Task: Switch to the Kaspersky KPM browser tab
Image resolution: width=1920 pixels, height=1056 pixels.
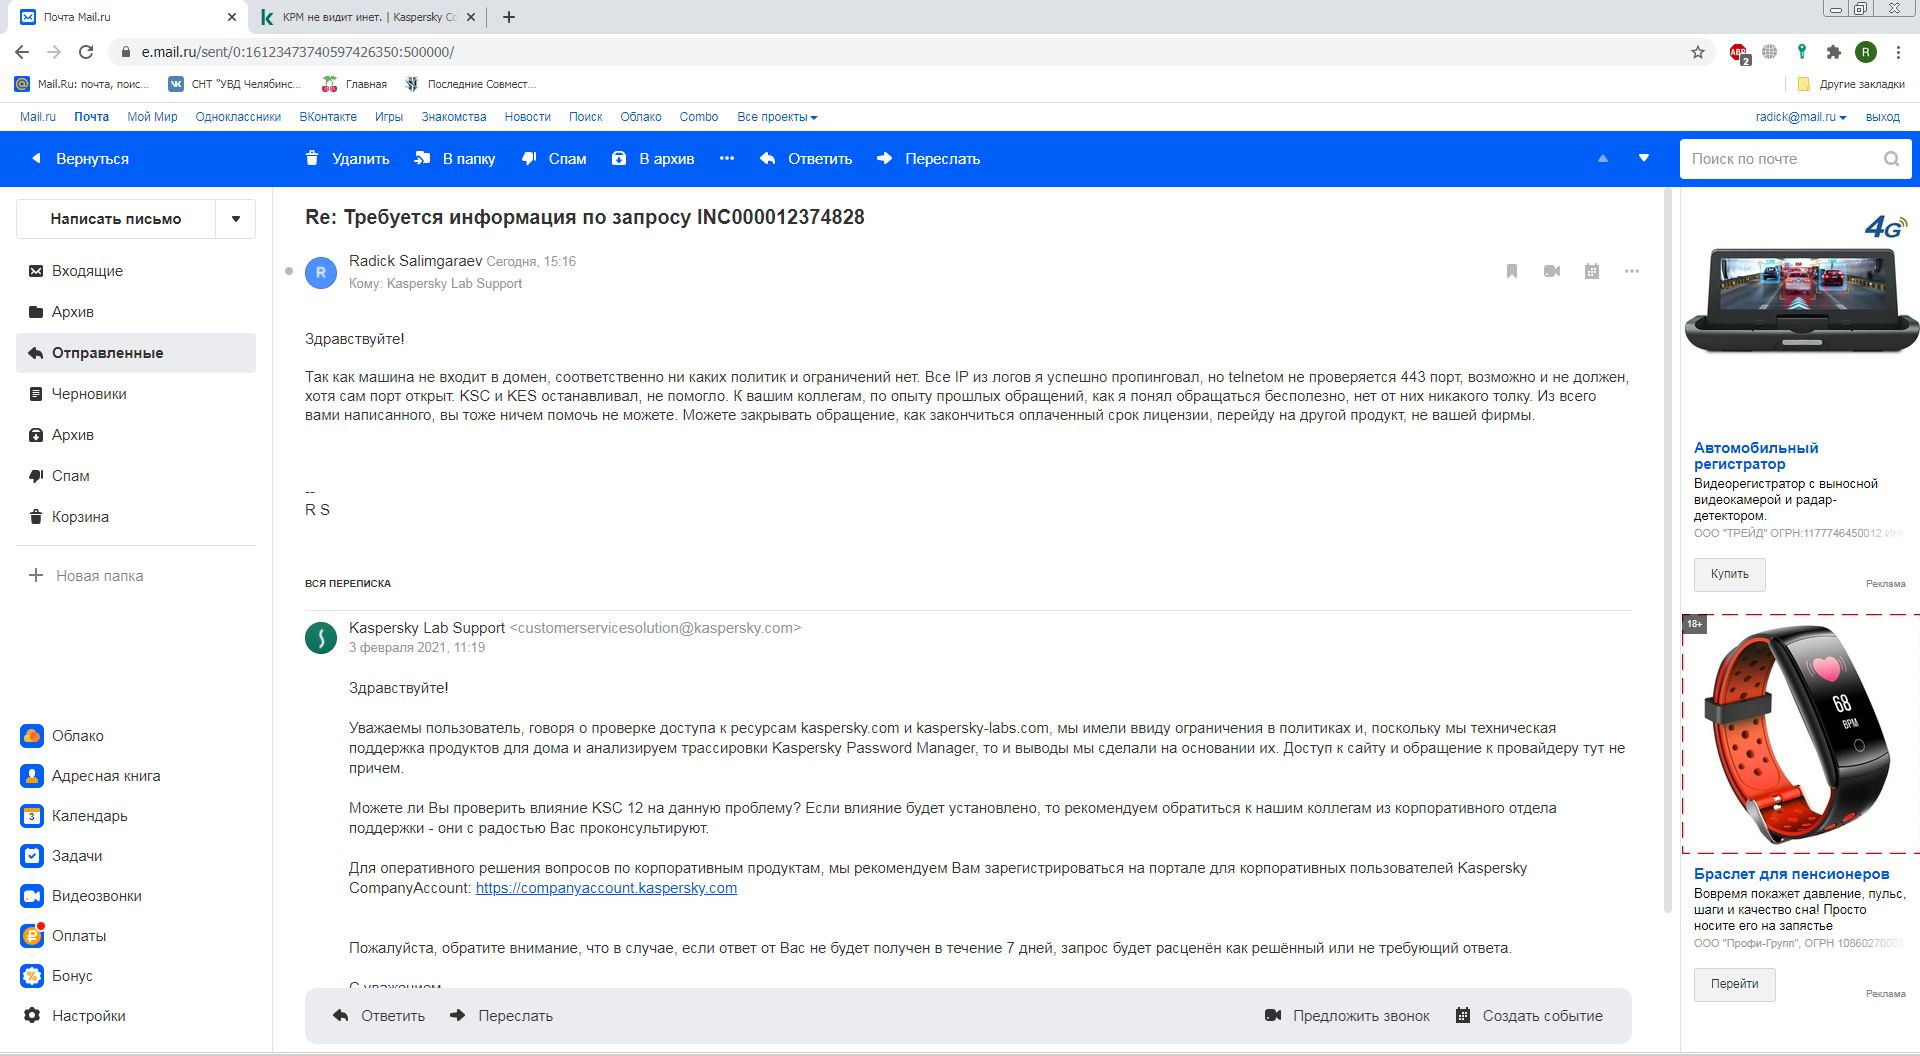Action: point(366,17)
